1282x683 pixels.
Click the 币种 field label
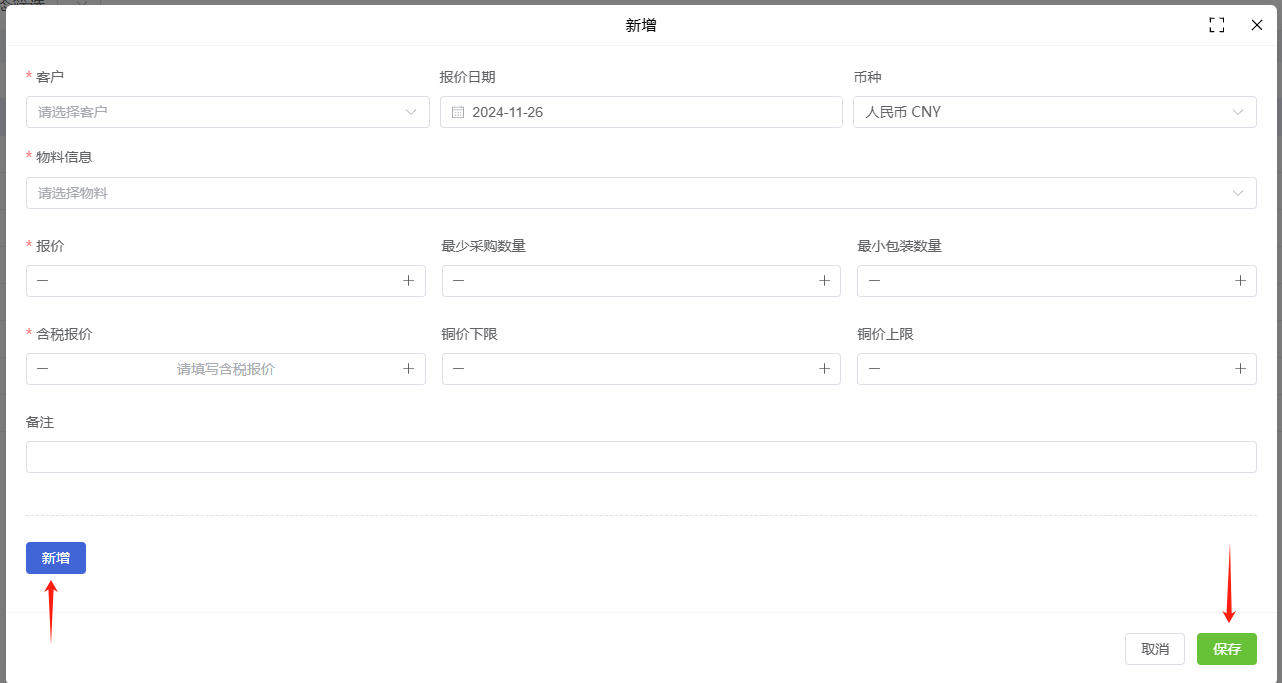[867, 77]
